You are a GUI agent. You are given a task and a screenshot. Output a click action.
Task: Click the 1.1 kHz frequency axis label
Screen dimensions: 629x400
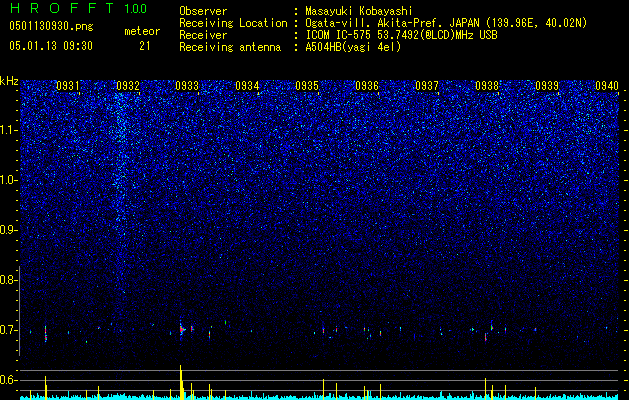[x=9, y=130]
